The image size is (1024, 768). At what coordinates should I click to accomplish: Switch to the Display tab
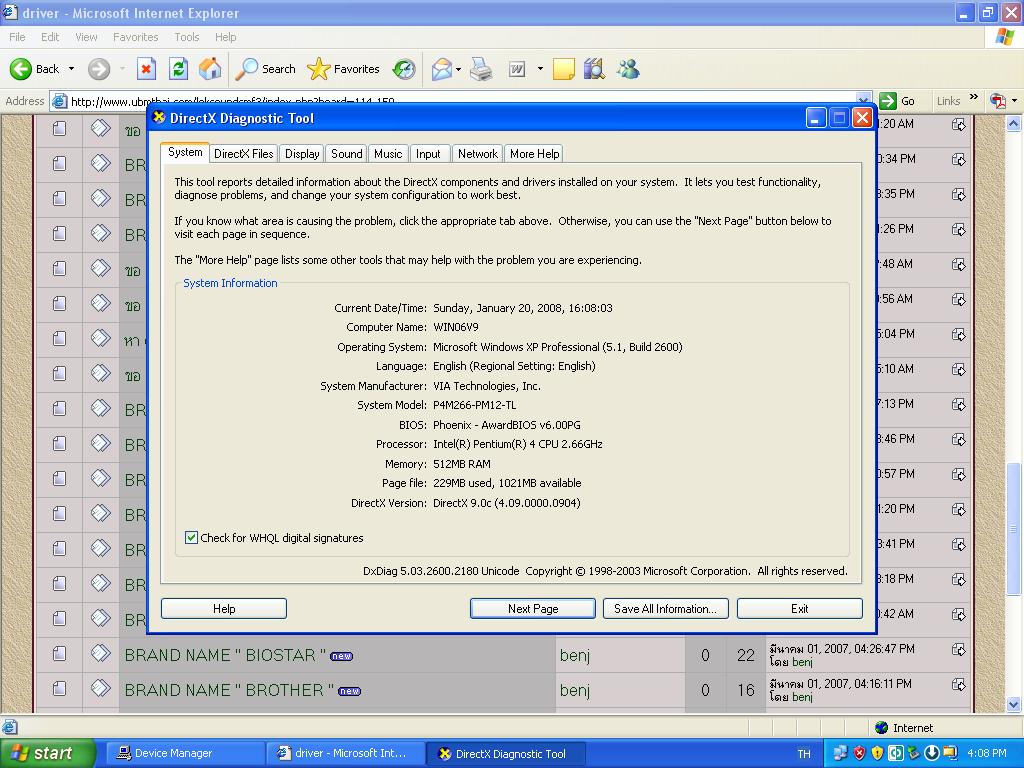(x=302, y=154)
